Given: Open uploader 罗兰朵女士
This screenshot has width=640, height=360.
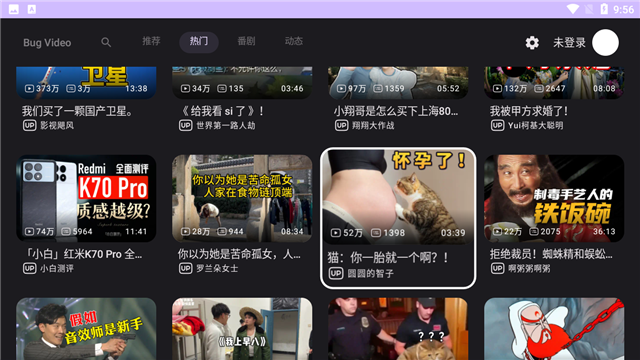Looking at the screenshot, I should click(x=217, y=269).
